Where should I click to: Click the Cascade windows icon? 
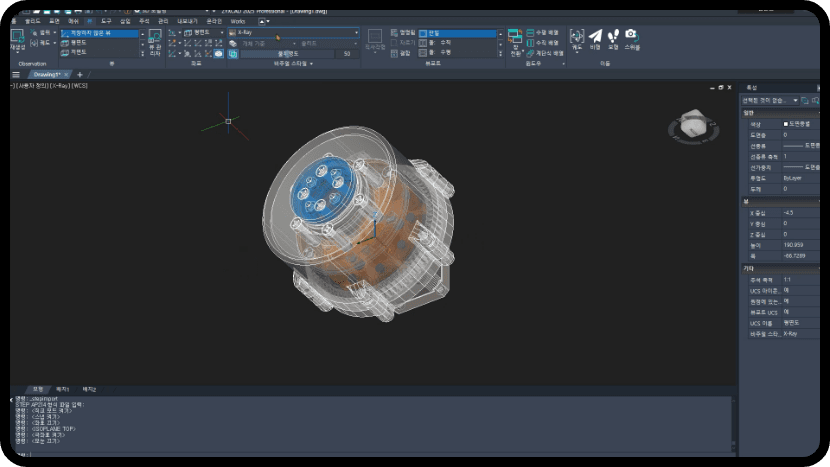tap(530, 53)
